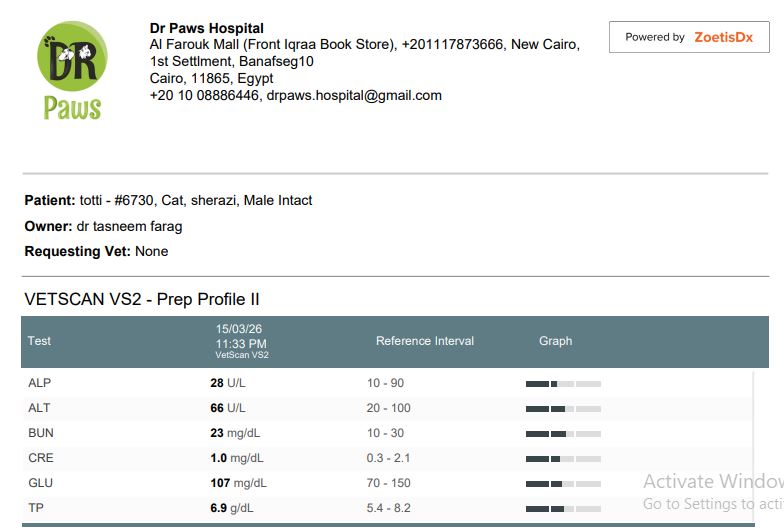Image resolution: width=784 pixels, height=527 pixels.
Task: Click the BUN result graph bar
Action: (563, 434)
